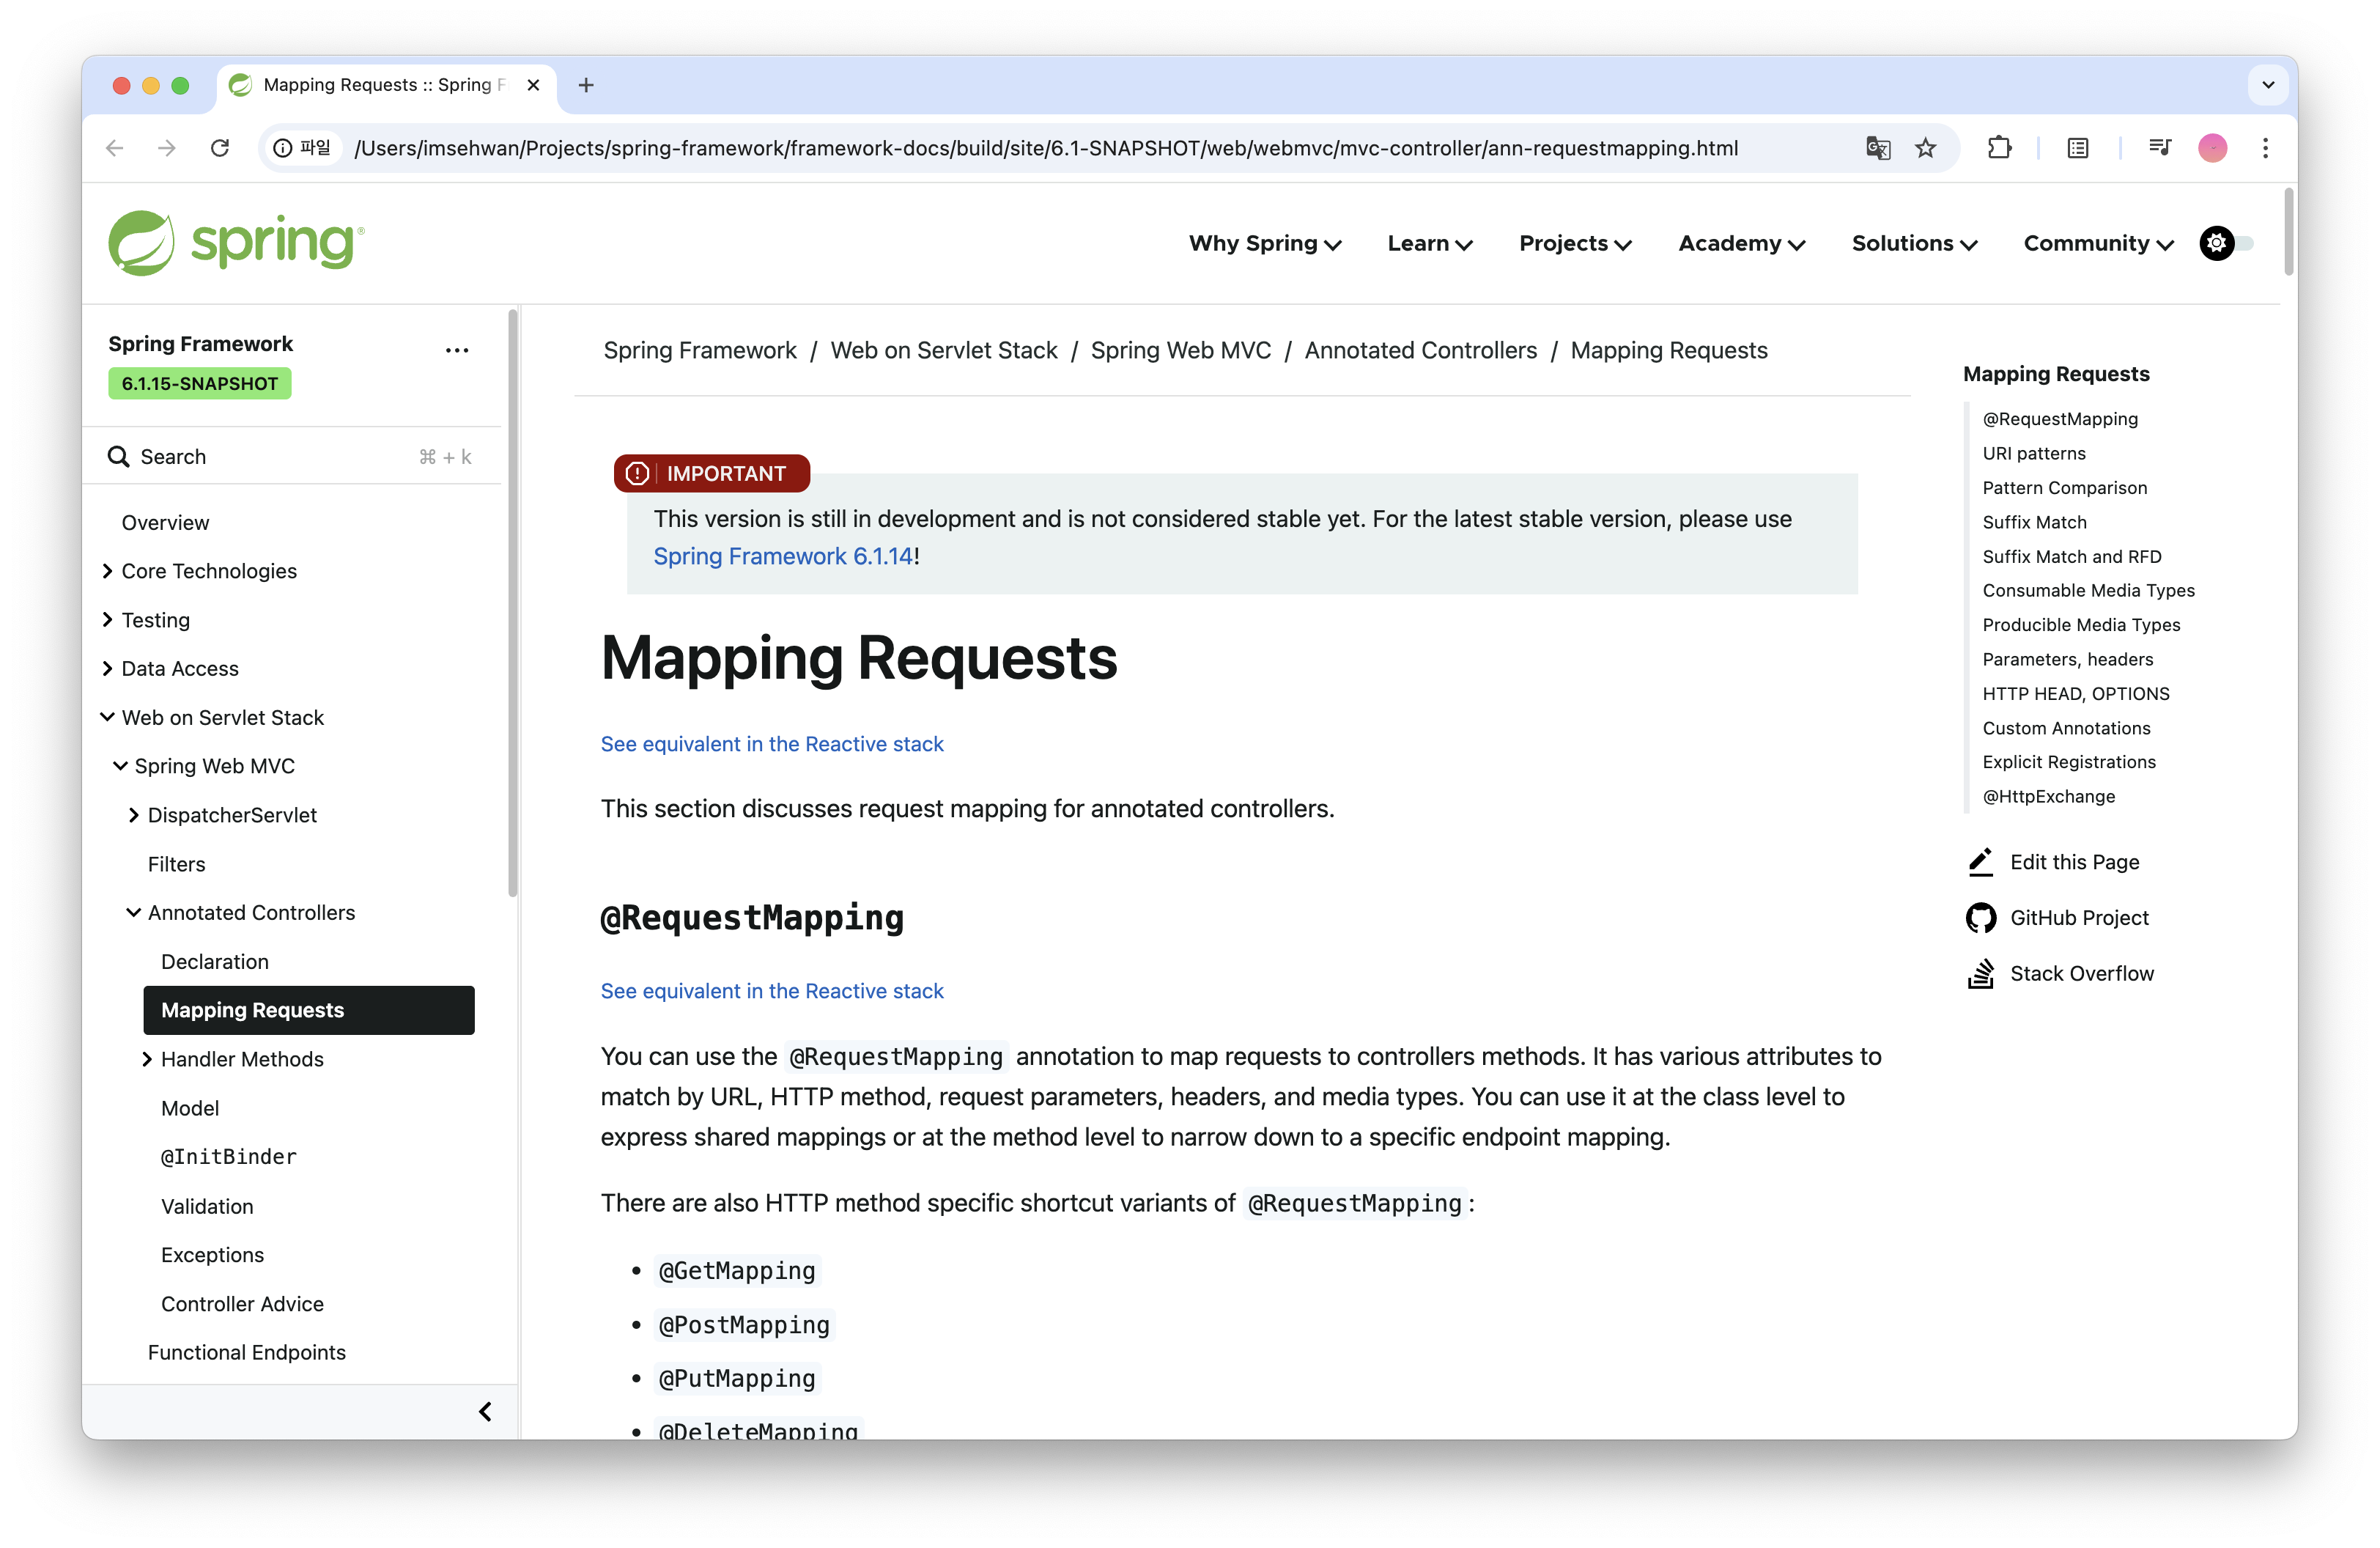This screenshot has width=2380, height=1548.
Task: Open the reading list side panel icon
Action: 2078,148
